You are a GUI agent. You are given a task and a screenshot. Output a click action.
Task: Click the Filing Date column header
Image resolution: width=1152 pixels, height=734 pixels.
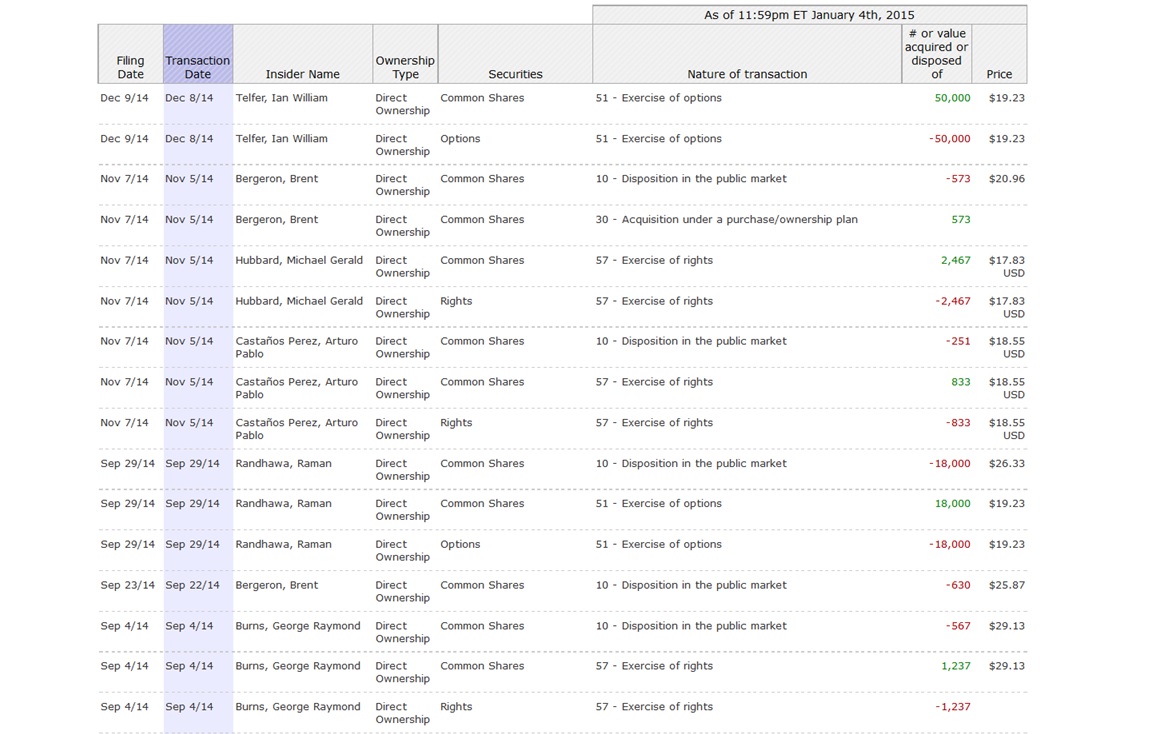click(x=130, y=67)
